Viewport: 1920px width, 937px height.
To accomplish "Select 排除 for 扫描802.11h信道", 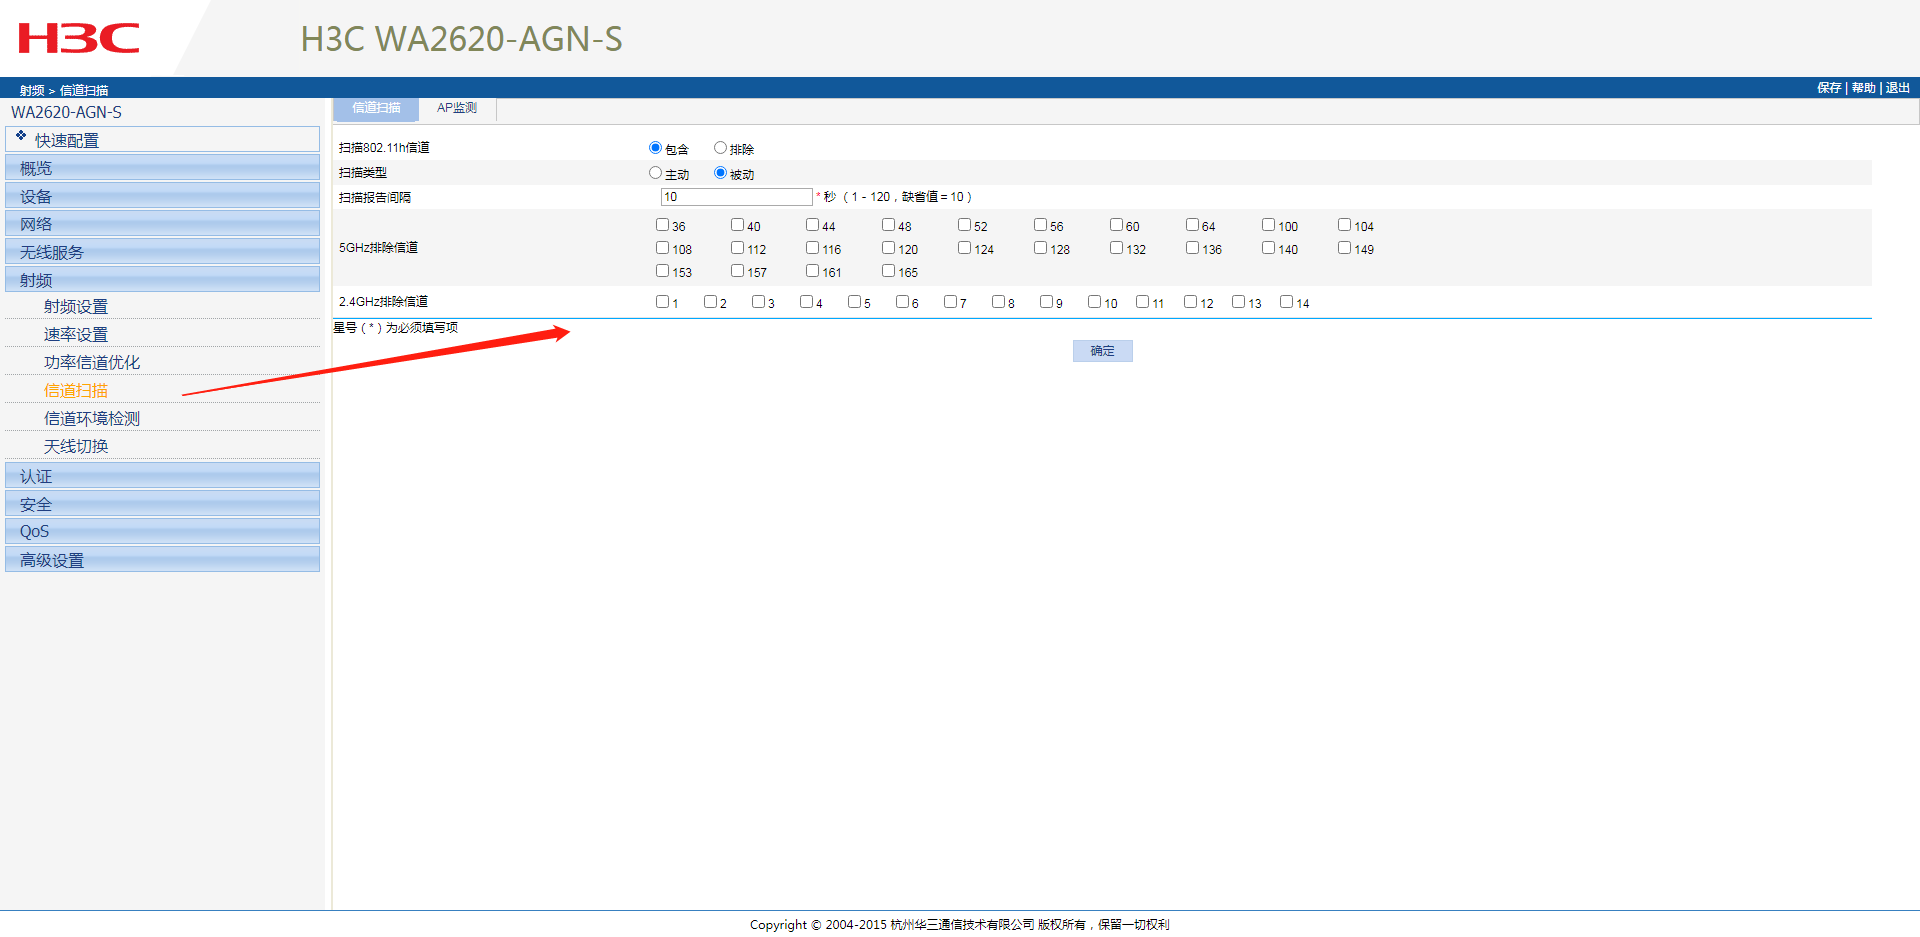I will pos(720,148).
